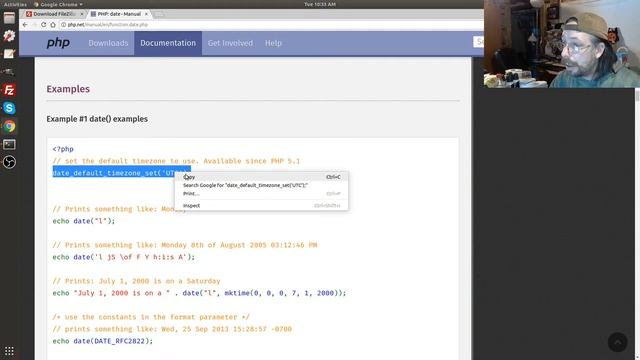The image size is (640, 360).
Task: Open the text editor dock icon
Action: coord(9,54)
